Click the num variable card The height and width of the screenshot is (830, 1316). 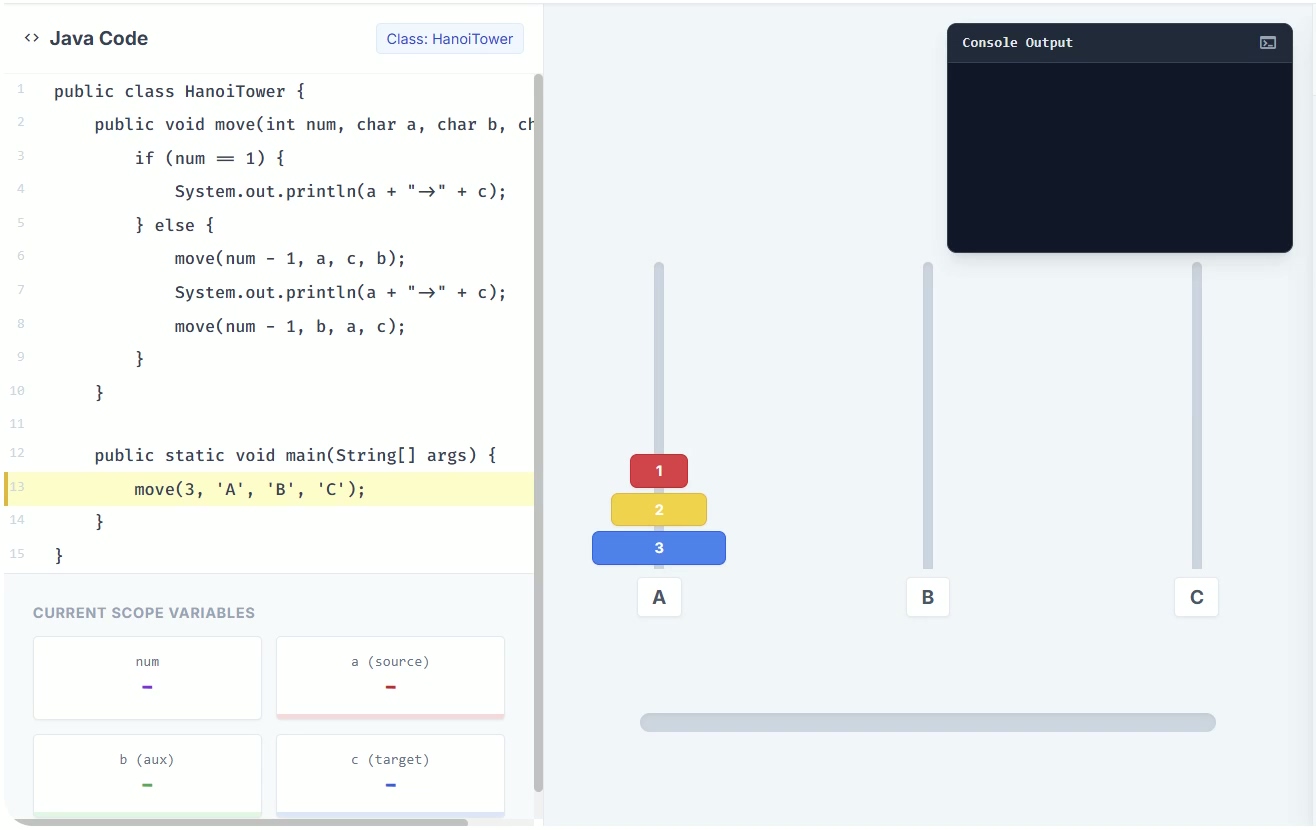click(147, 677)
